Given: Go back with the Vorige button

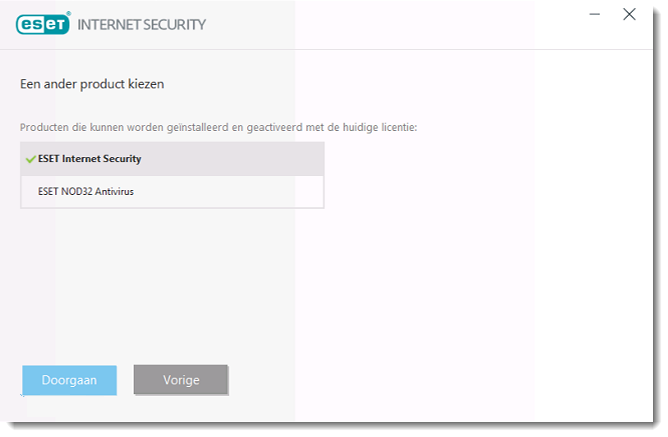Looking at the screenshot, I should pos(181,380).
